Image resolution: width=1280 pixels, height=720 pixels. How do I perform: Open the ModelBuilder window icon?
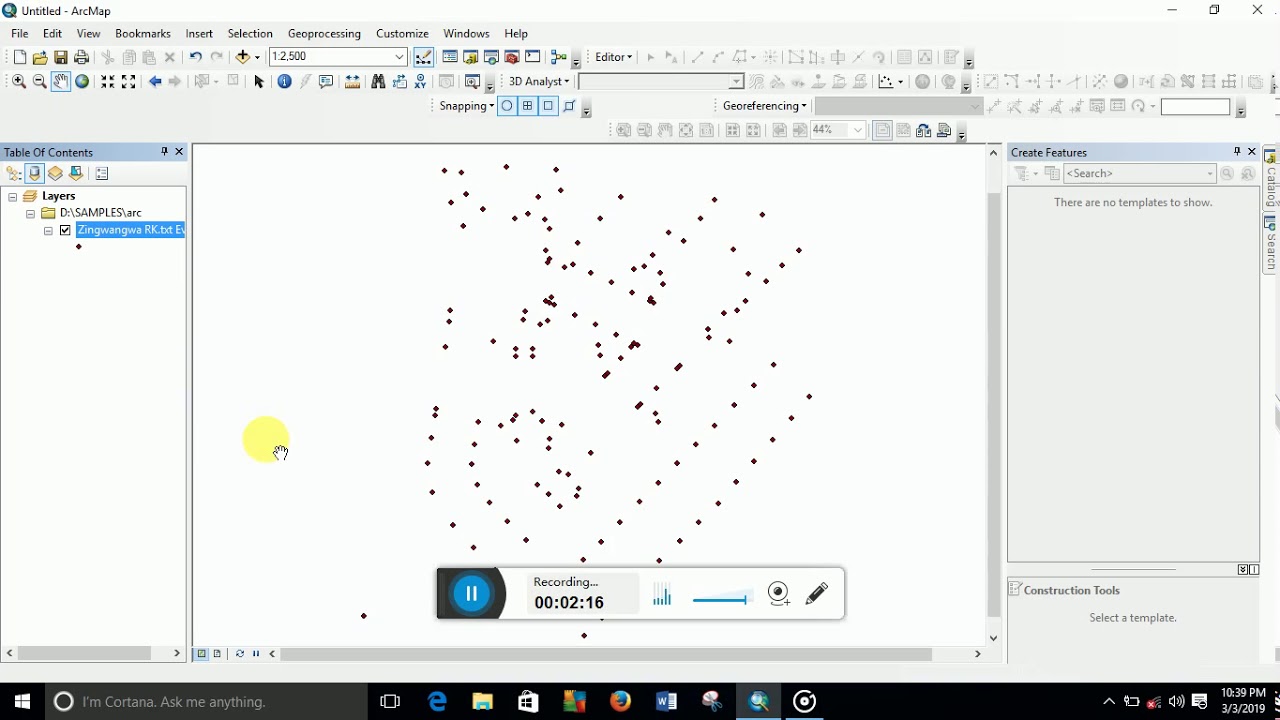559,58
